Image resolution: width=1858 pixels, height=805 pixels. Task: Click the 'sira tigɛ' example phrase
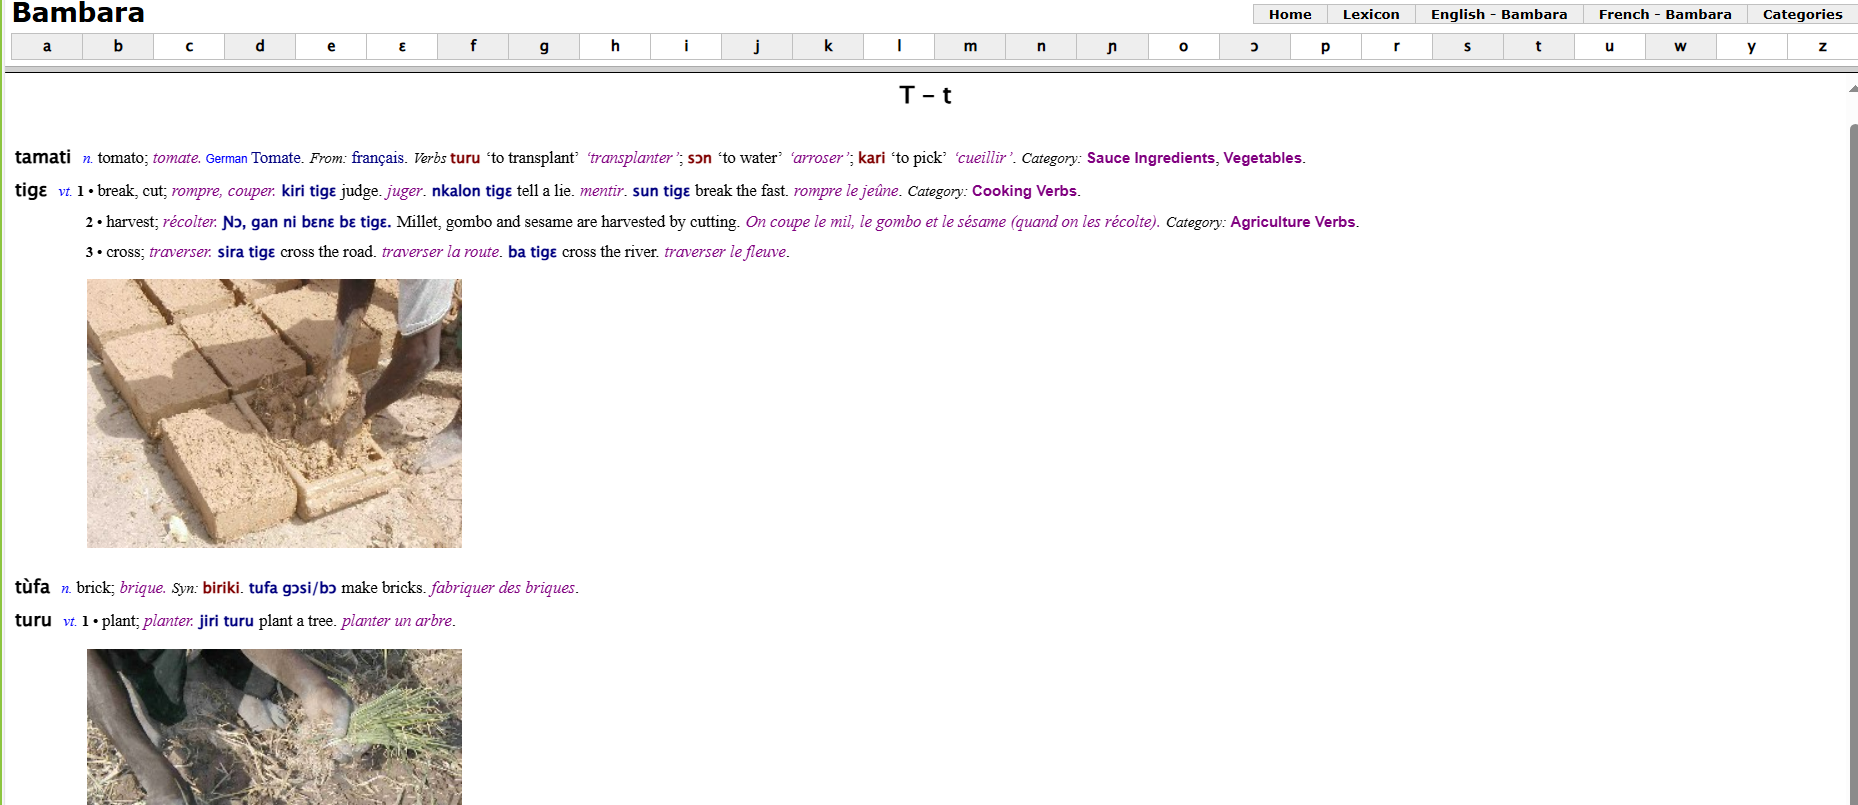[x=246, y=252]
